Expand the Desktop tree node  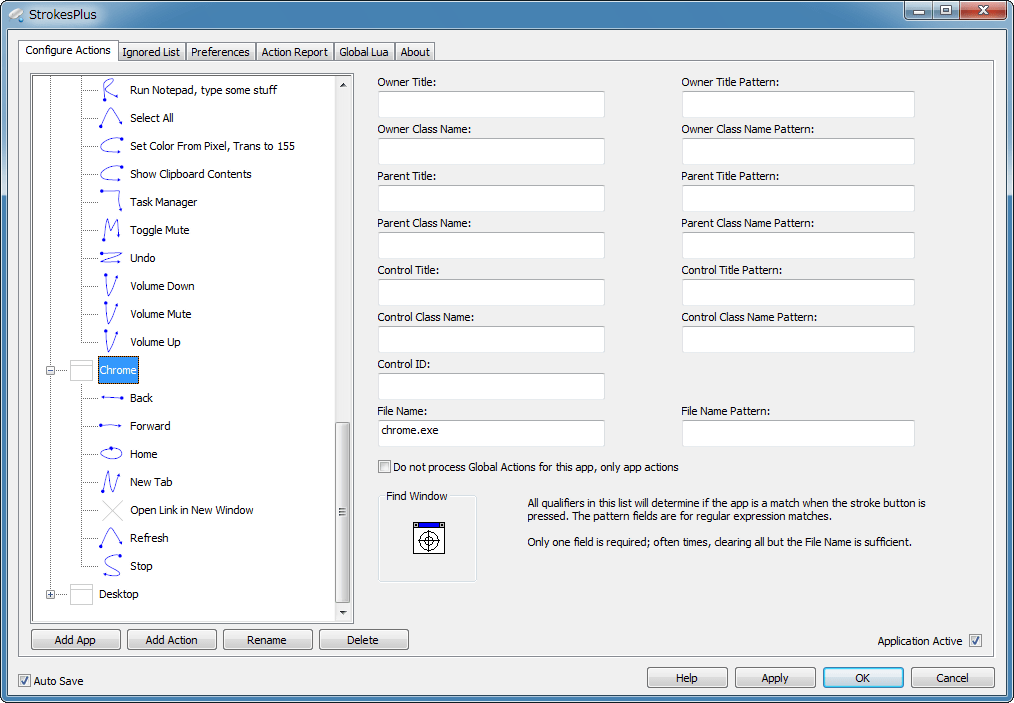50,594
